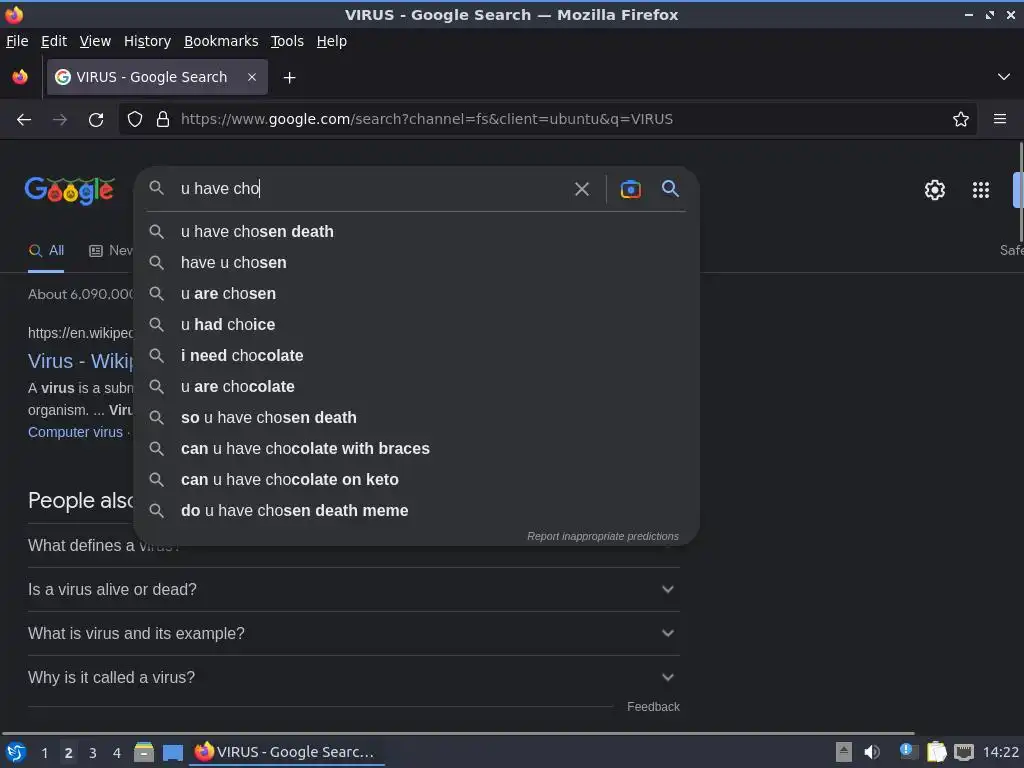Switch to workspace 1 in taskbar
Viewport: 1024px width, 768px height.
44,753
